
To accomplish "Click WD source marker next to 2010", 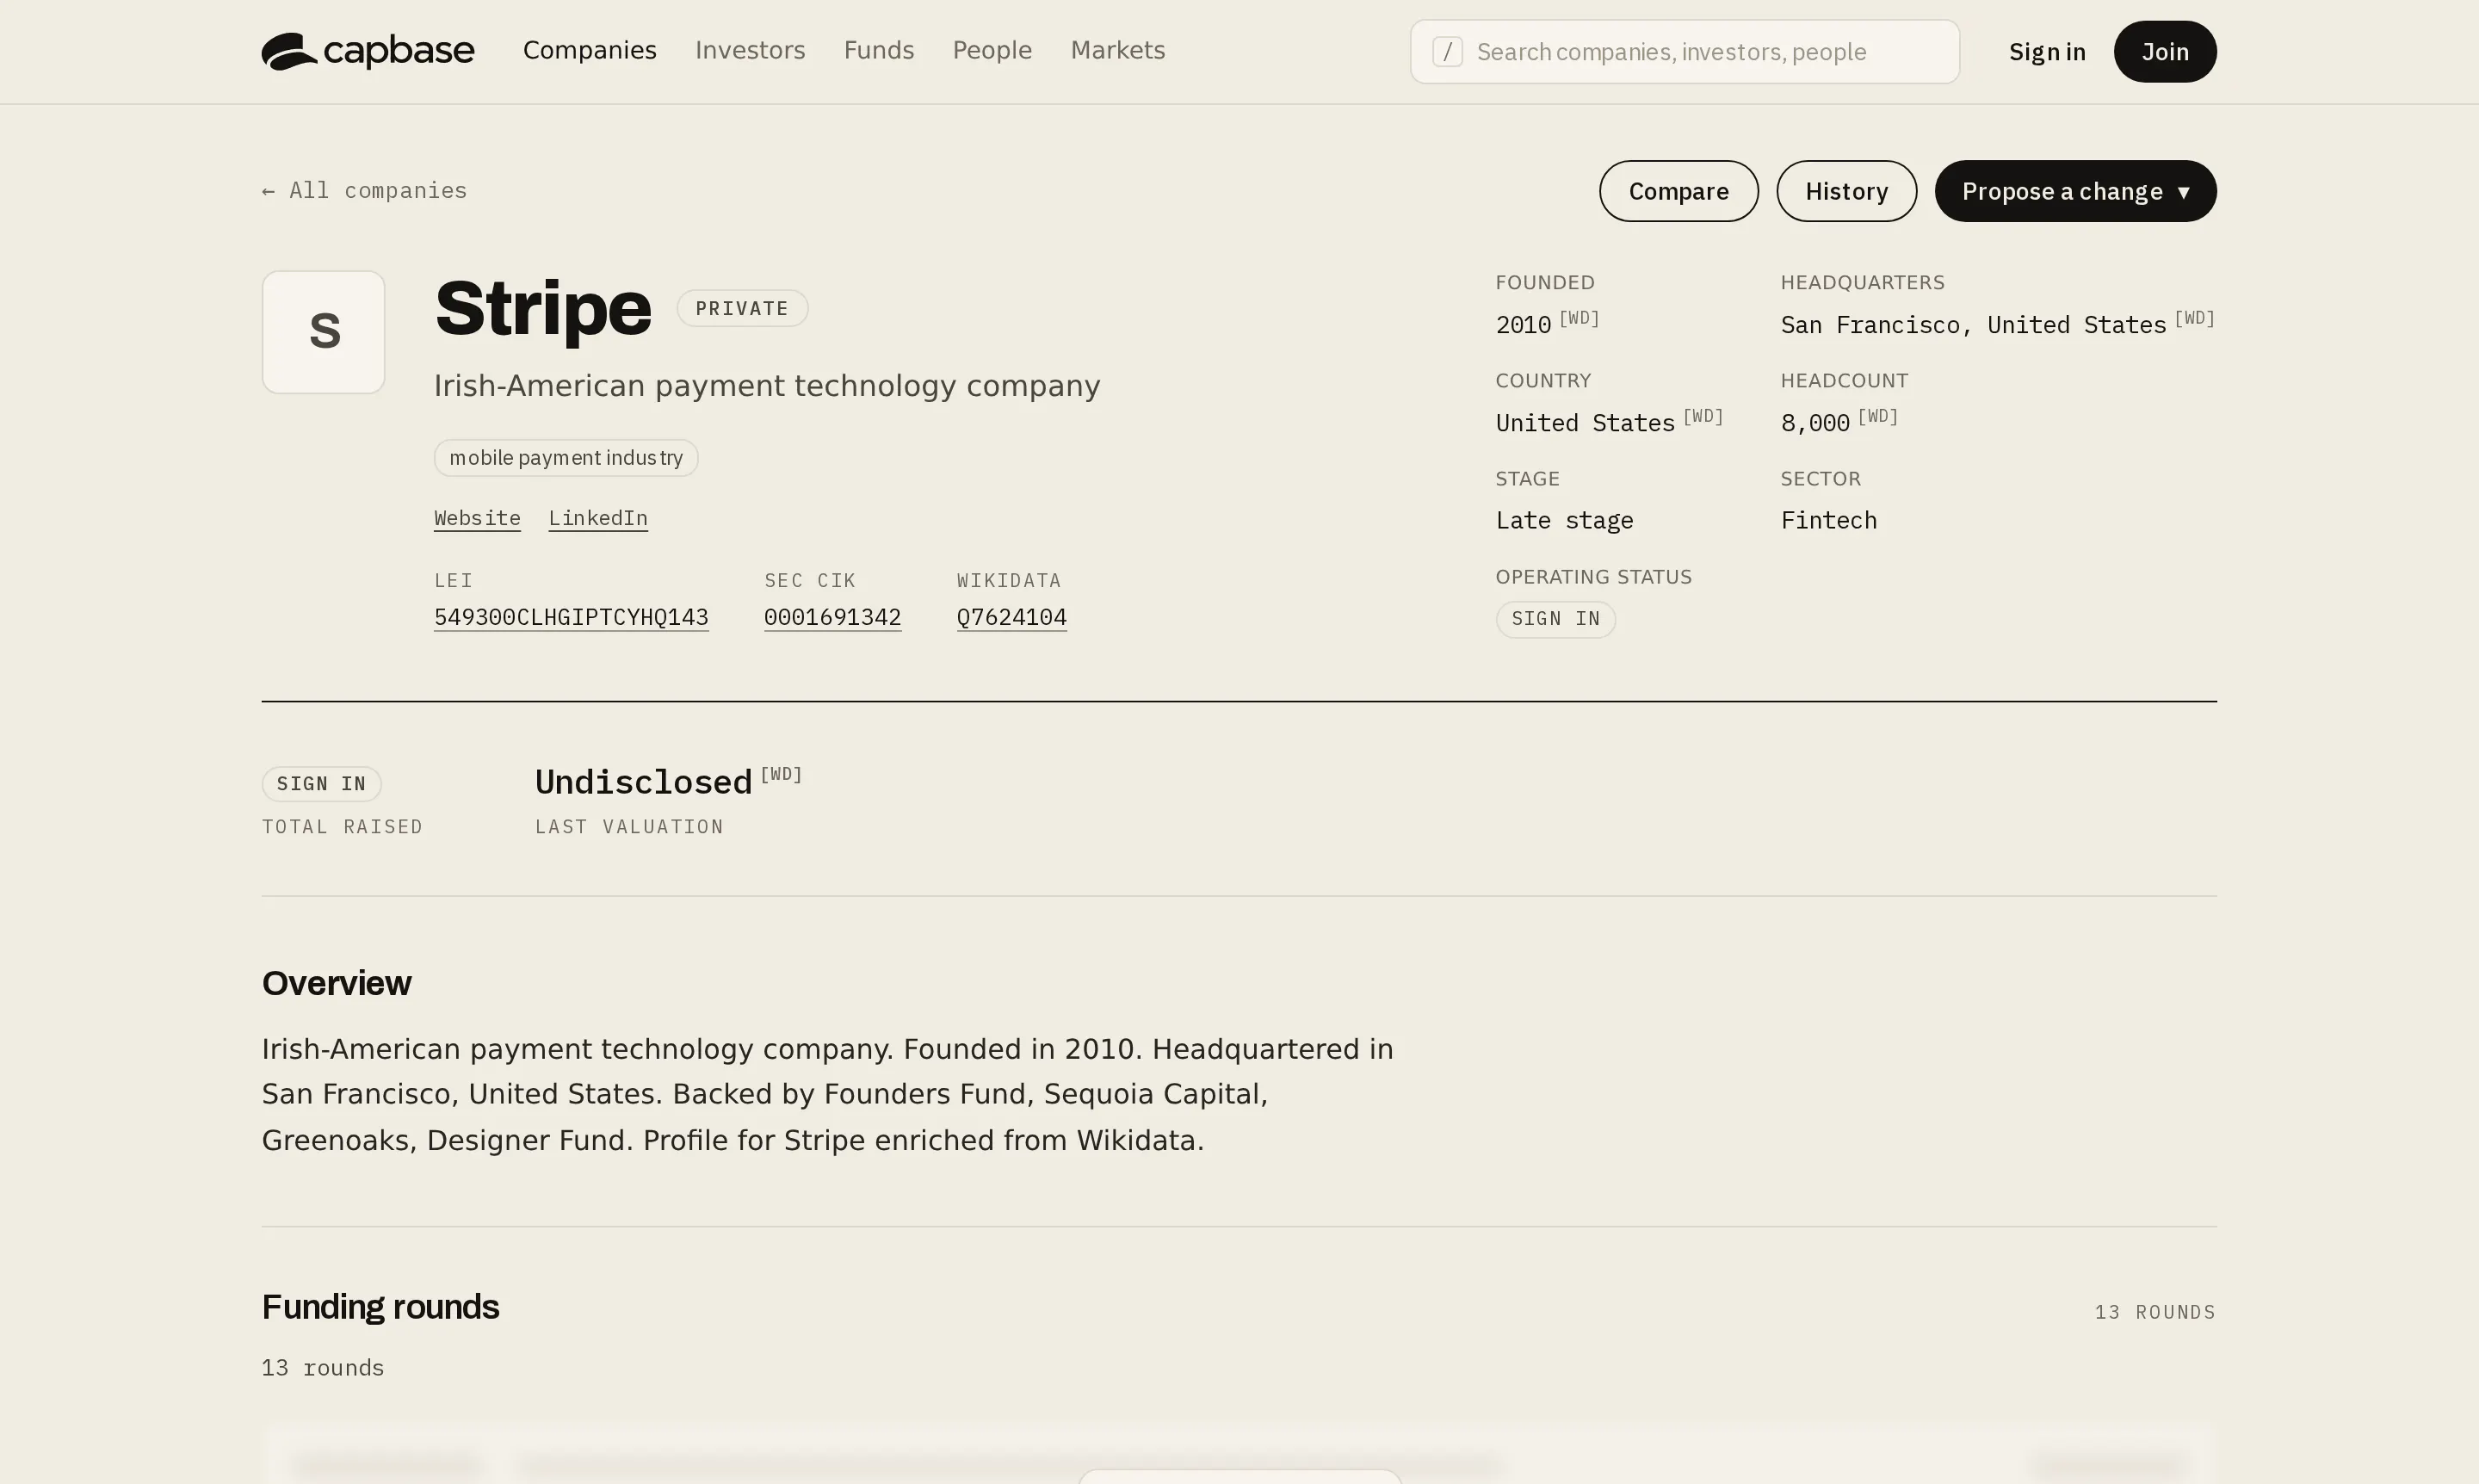I will tap(1579, 318).
